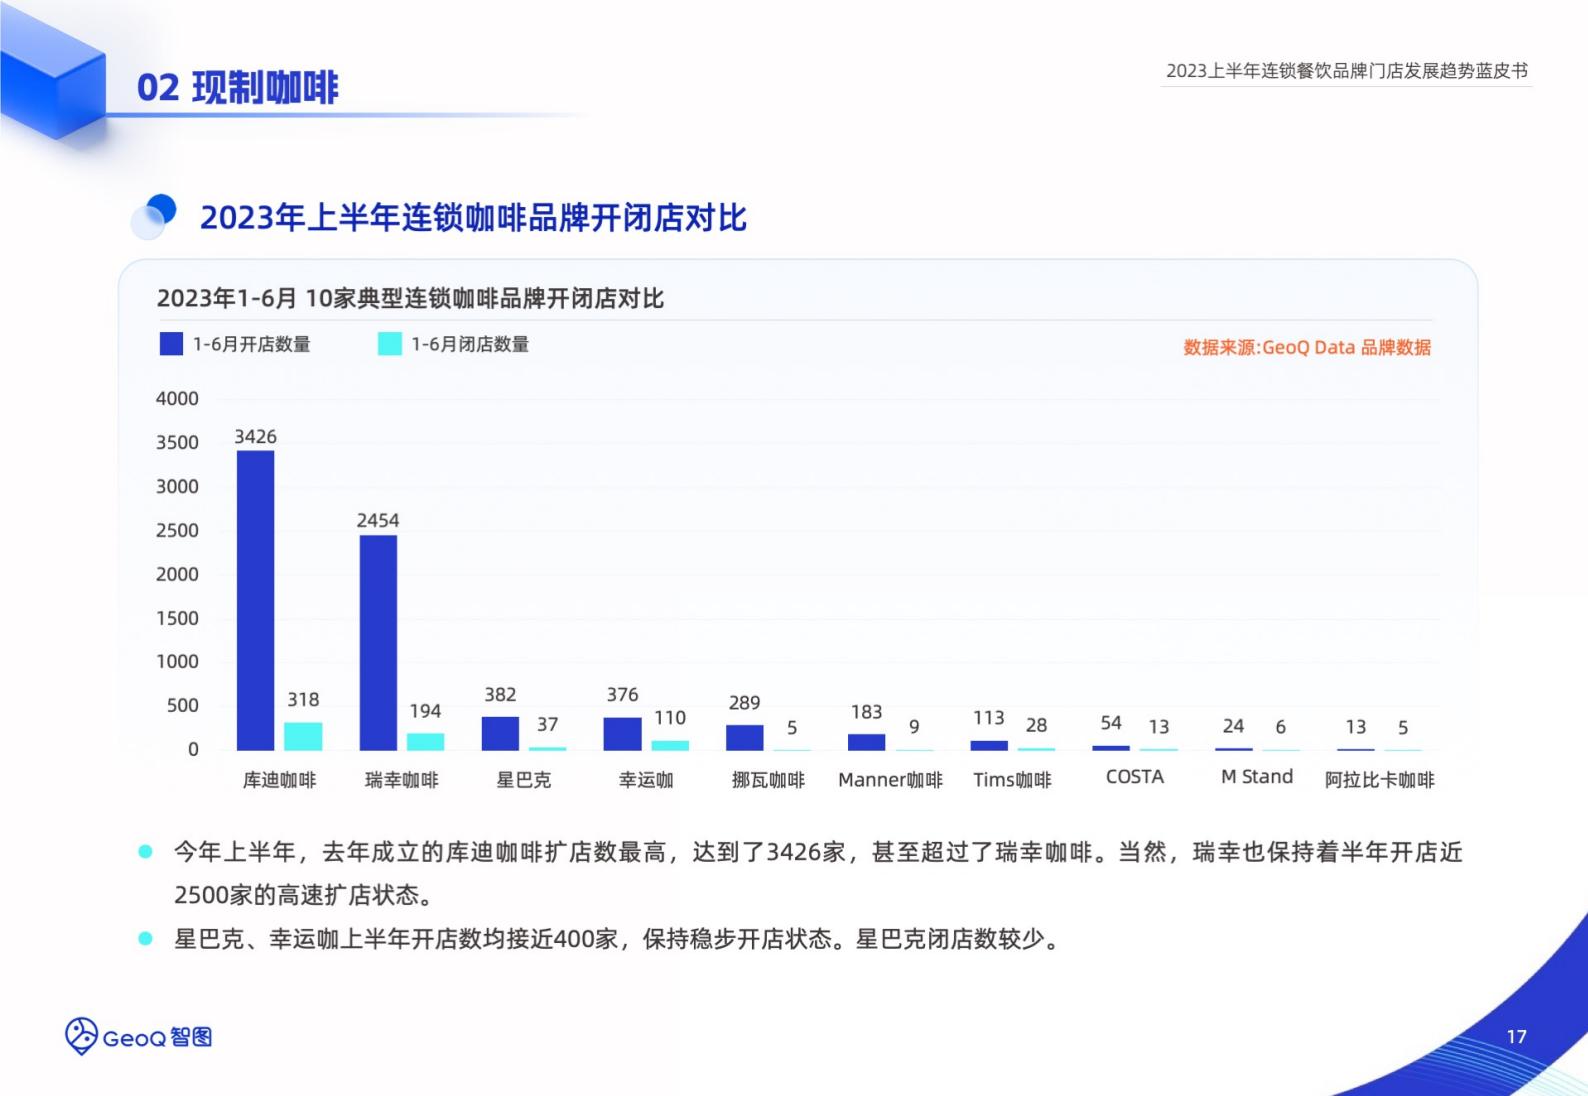Click the value label '28' for Tims咖啡
The width and height of the screenshot is (1588, 1096).
[x=1036, y=725]
